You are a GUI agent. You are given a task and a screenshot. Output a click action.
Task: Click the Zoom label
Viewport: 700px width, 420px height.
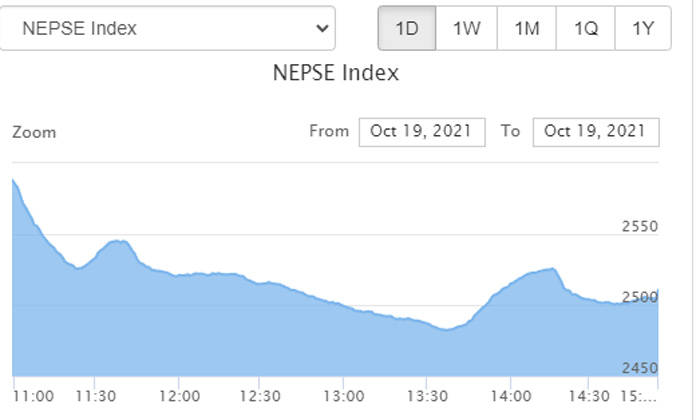(34, 132)
